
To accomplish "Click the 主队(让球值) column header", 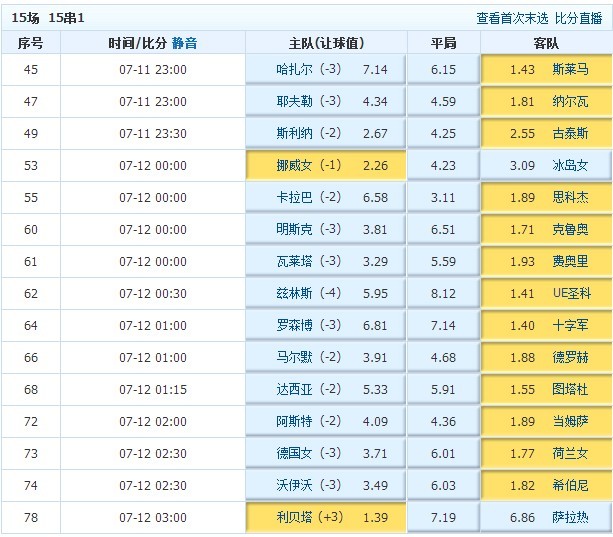I will [326, 43].
